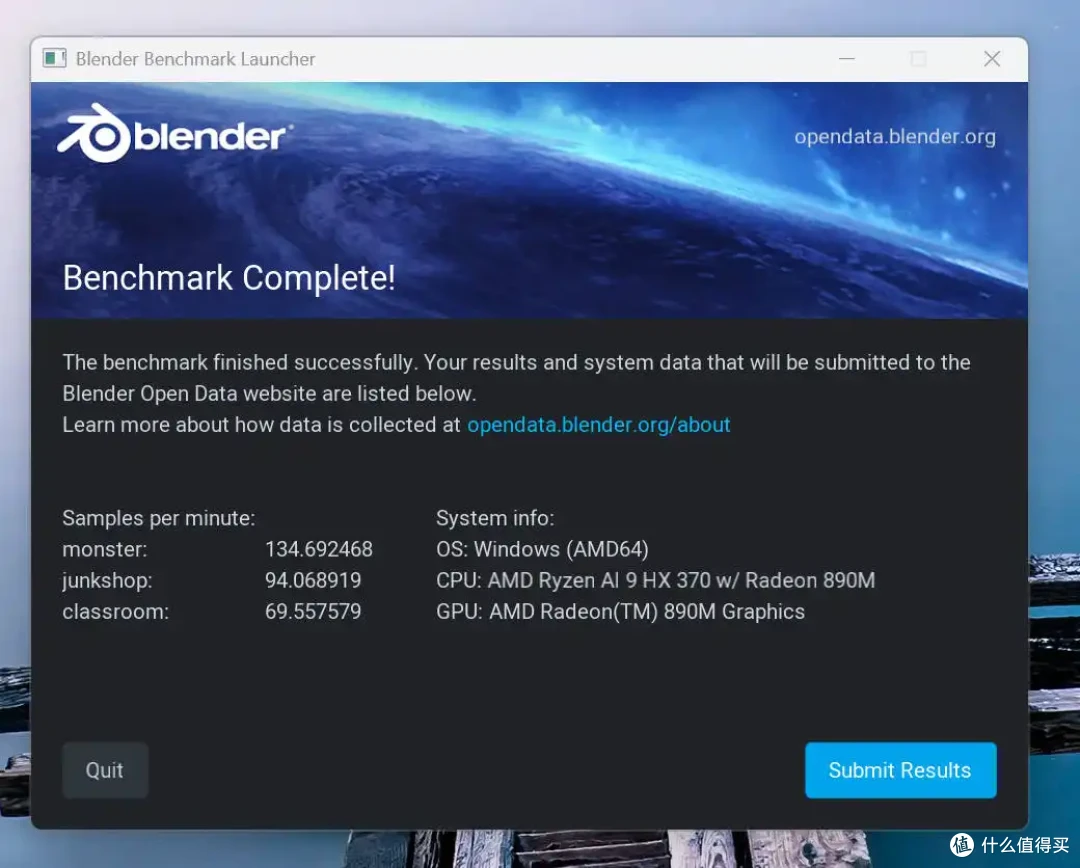
Task: Click 'Samples per minute:' heading
Action: click(x=158, y=518)
